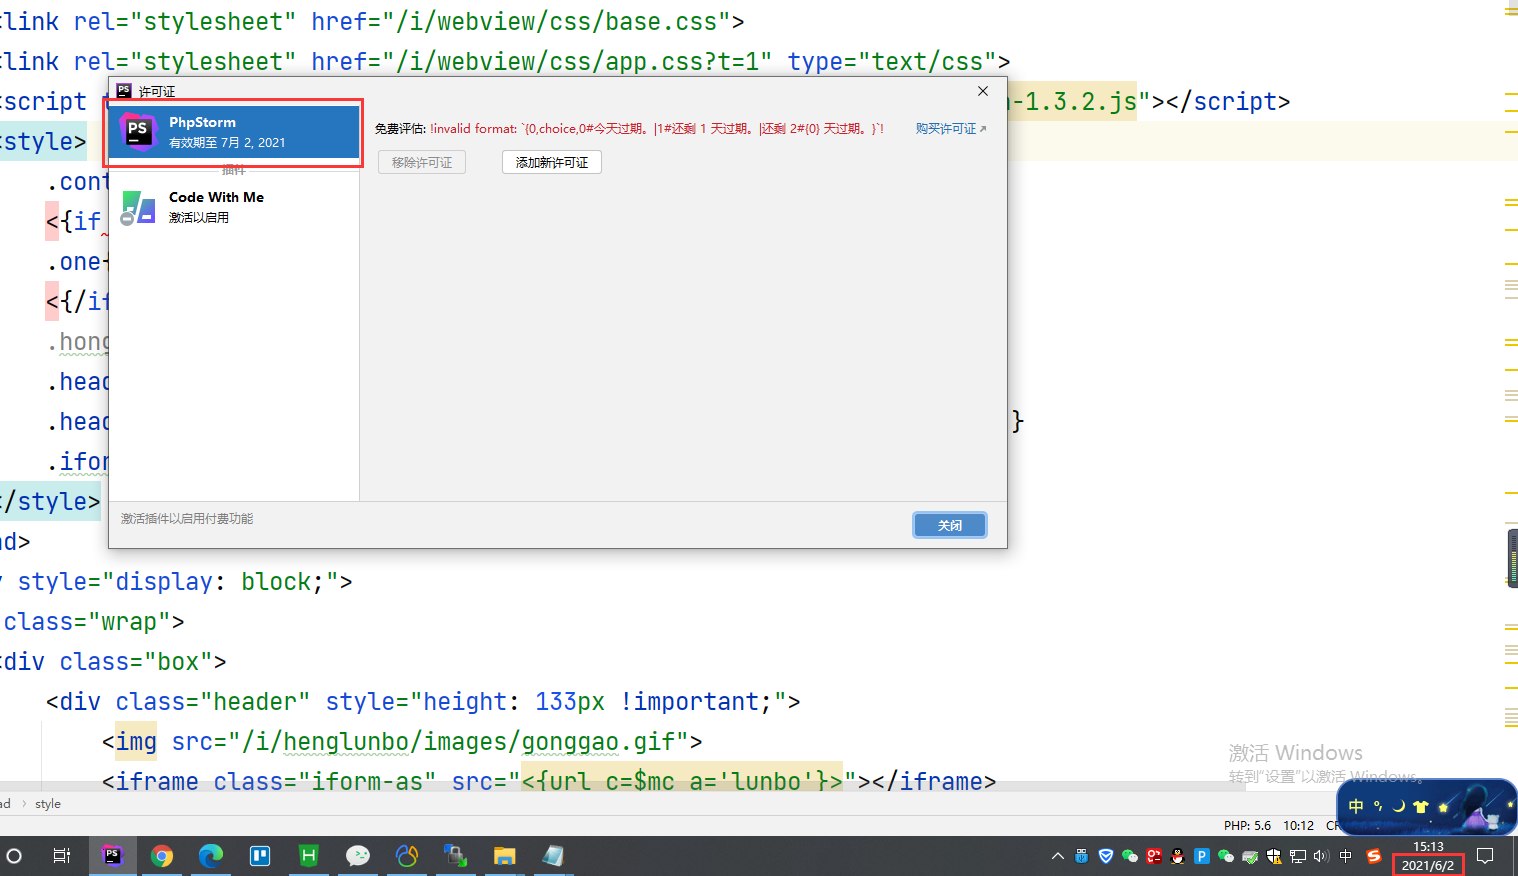Screen dimensions: 1518x876
Task: Open Trello from the taskbar
Action: pos(260,856)
